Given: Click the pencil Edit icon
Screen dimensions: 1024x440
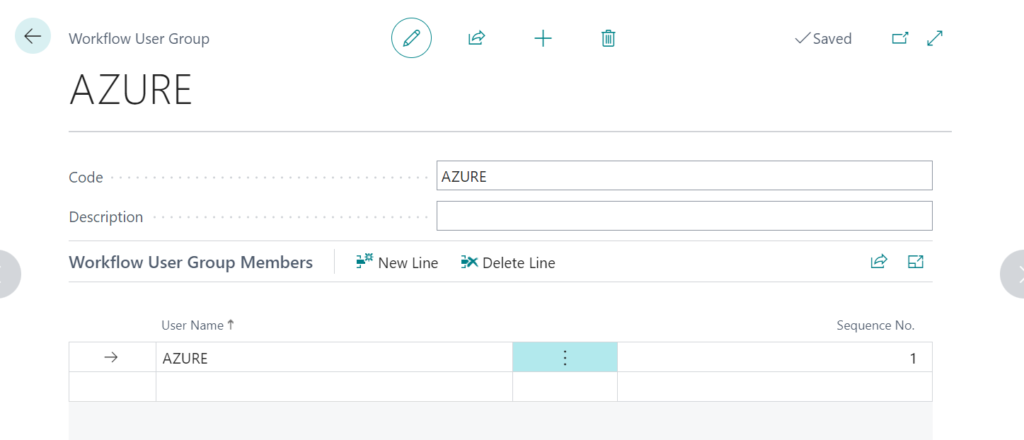Looking at the screenshot, I should (411, 39).
